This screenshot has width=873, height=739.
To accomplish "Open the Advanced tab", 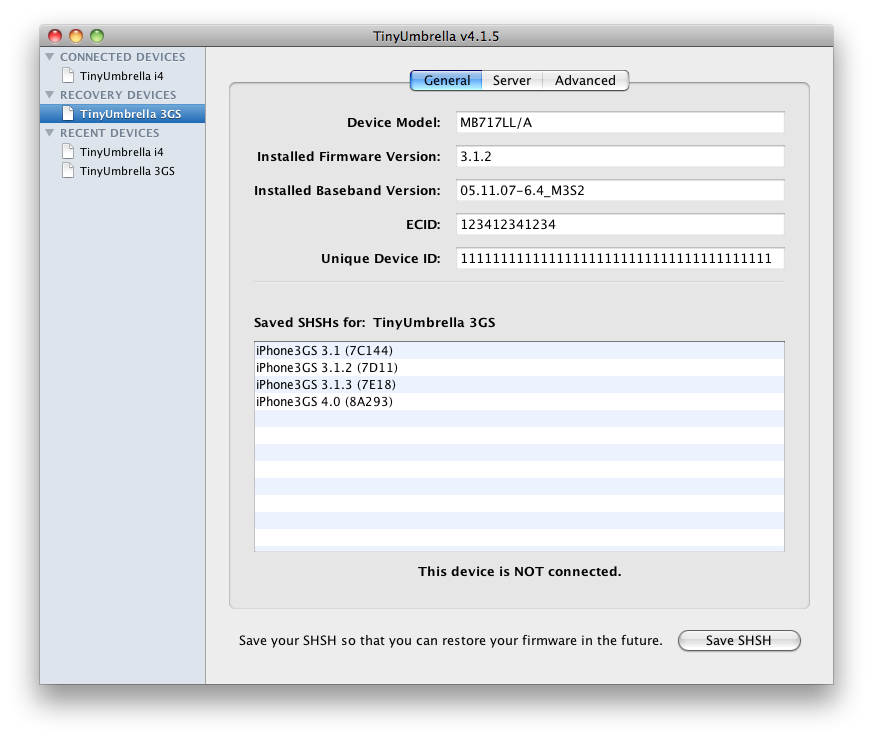I will point(585,80).
